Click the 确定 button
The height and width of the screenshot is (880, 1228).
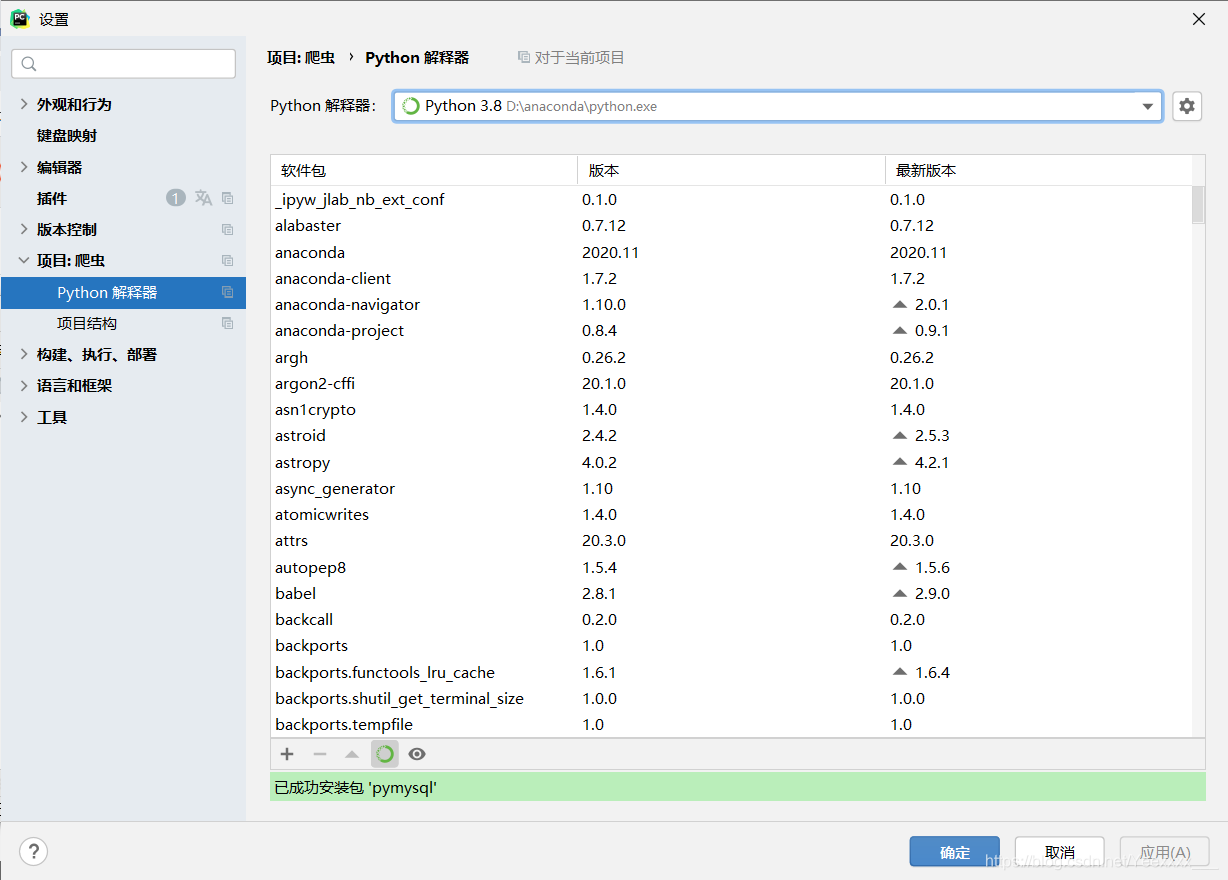955,852
